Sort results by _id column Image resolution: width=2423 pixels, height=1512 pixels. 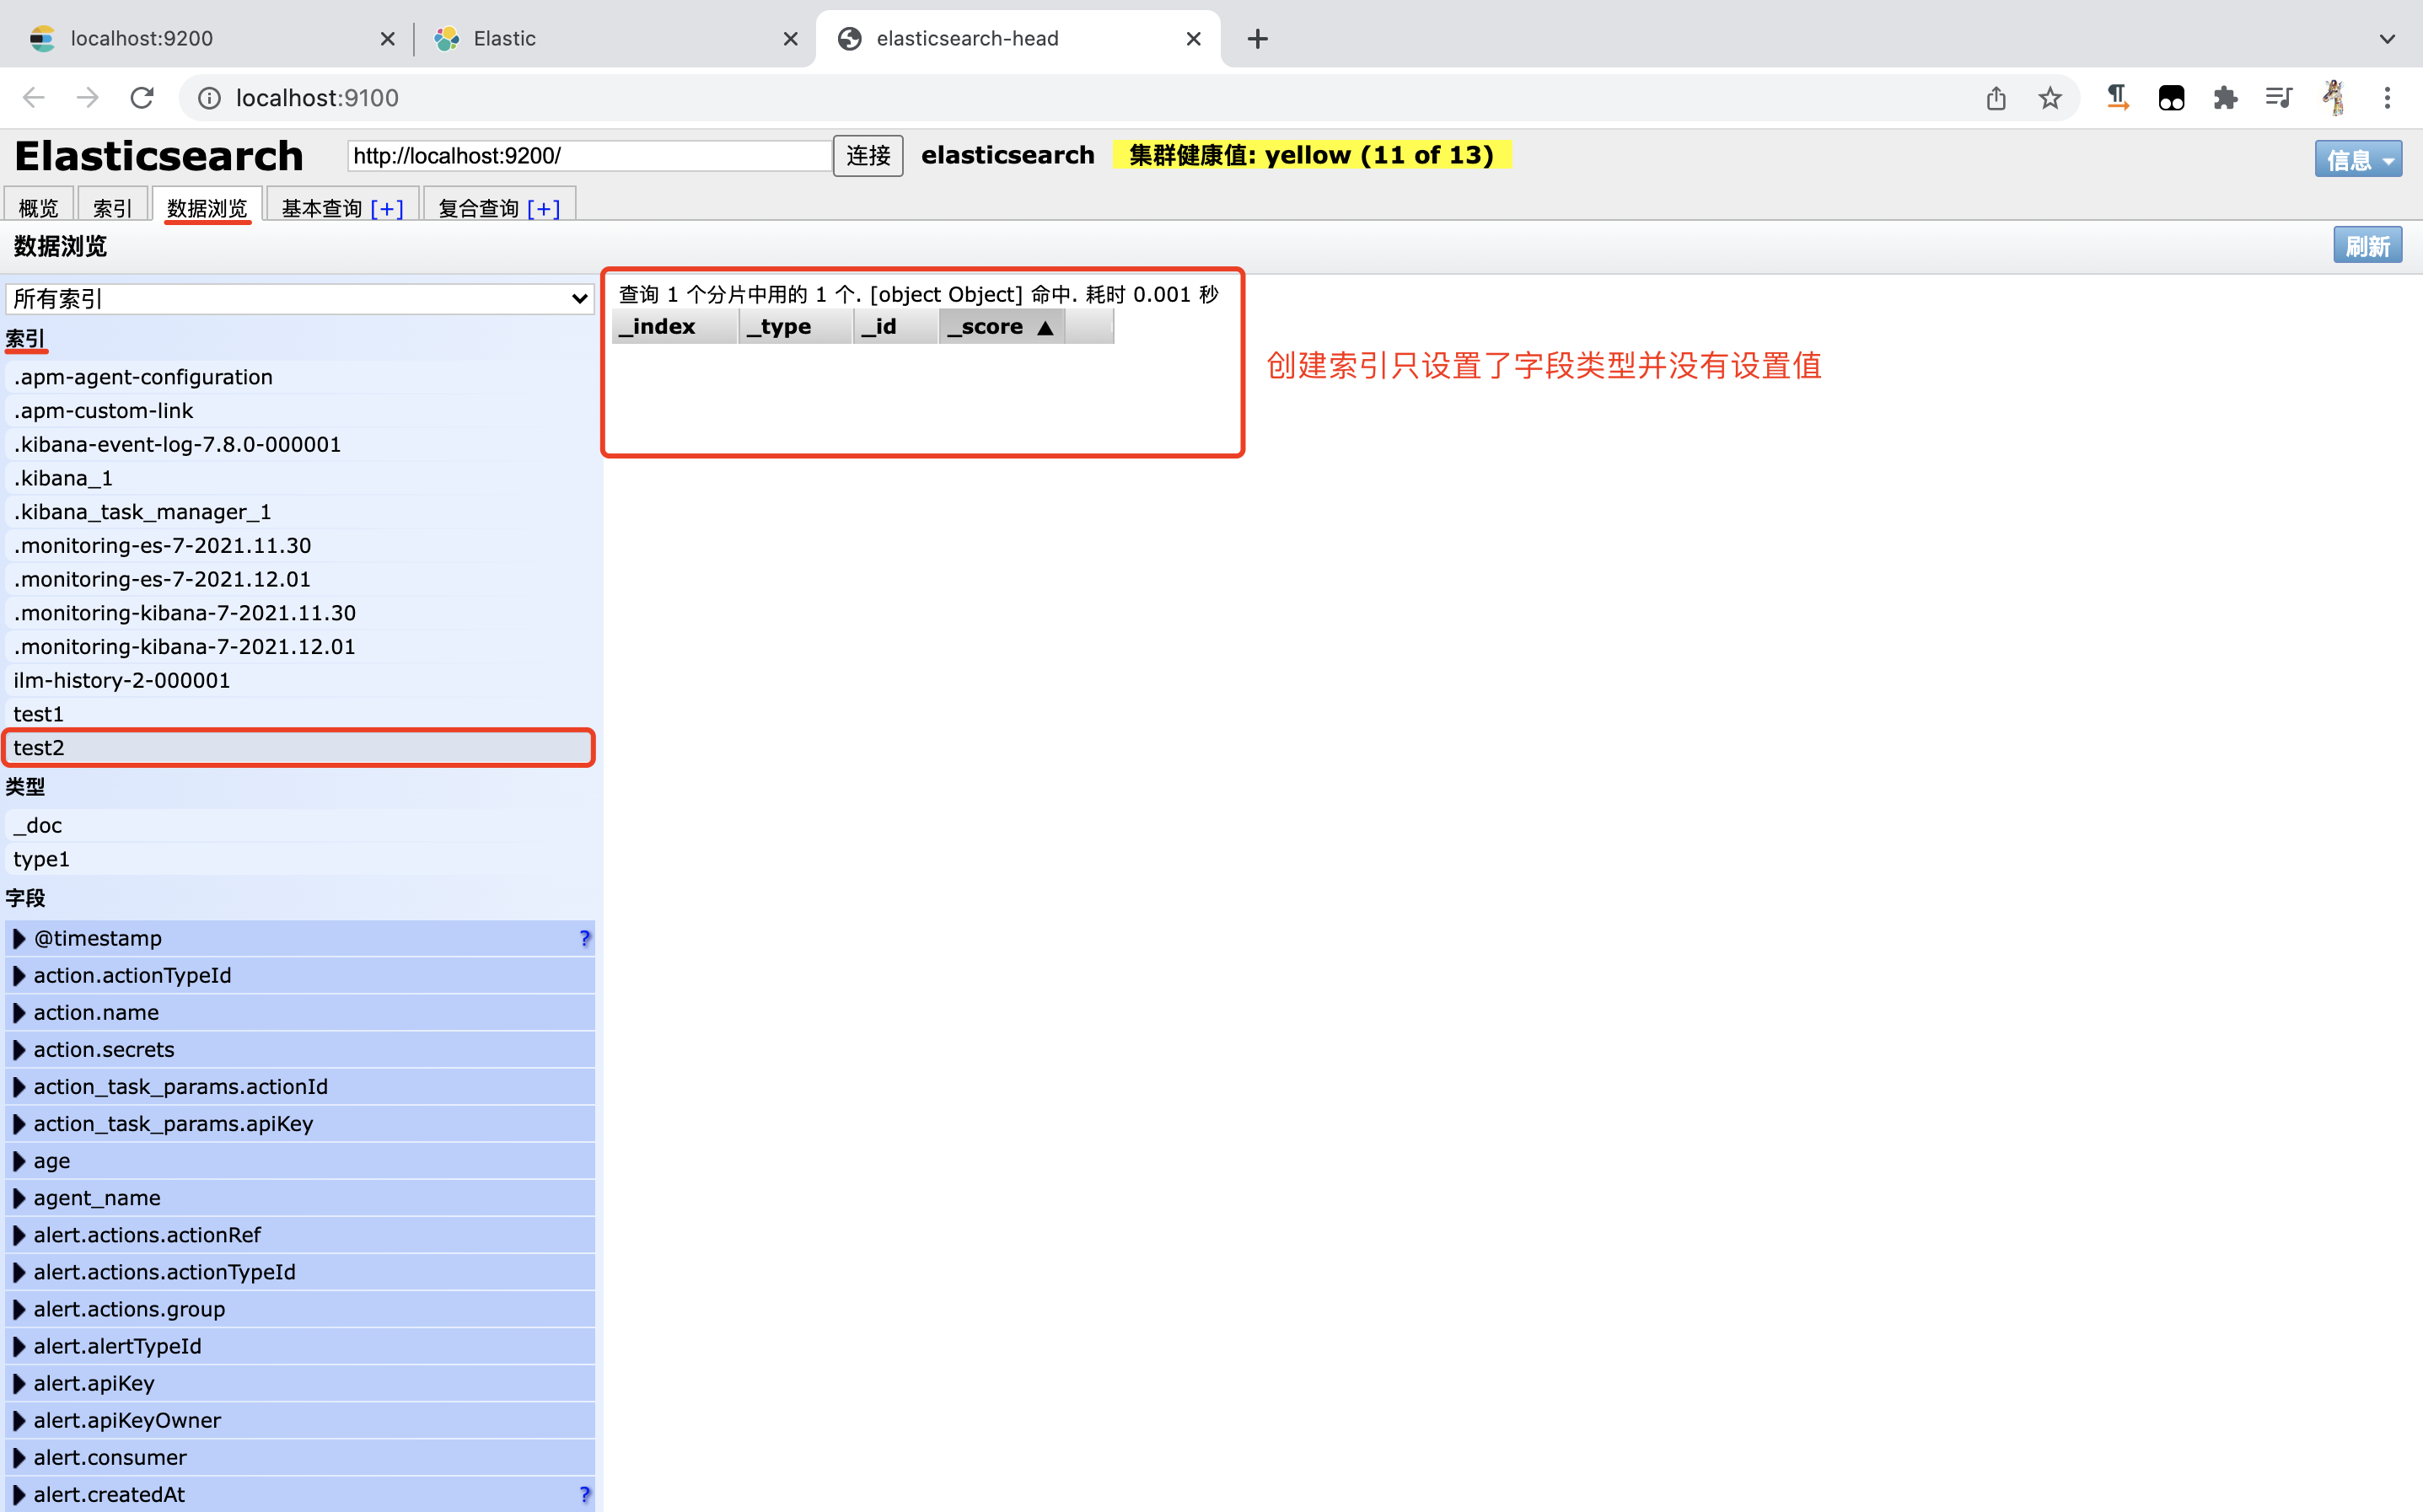coord(896,326)
